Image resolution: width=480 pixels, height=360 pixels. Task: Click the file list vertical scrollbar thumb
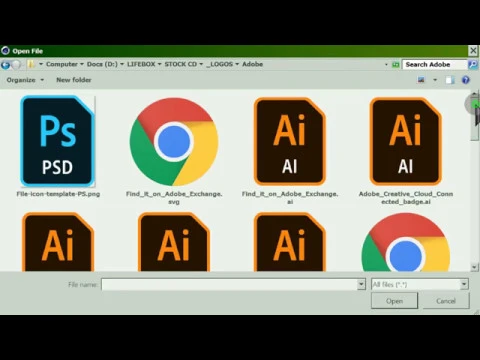coord(474,118)
